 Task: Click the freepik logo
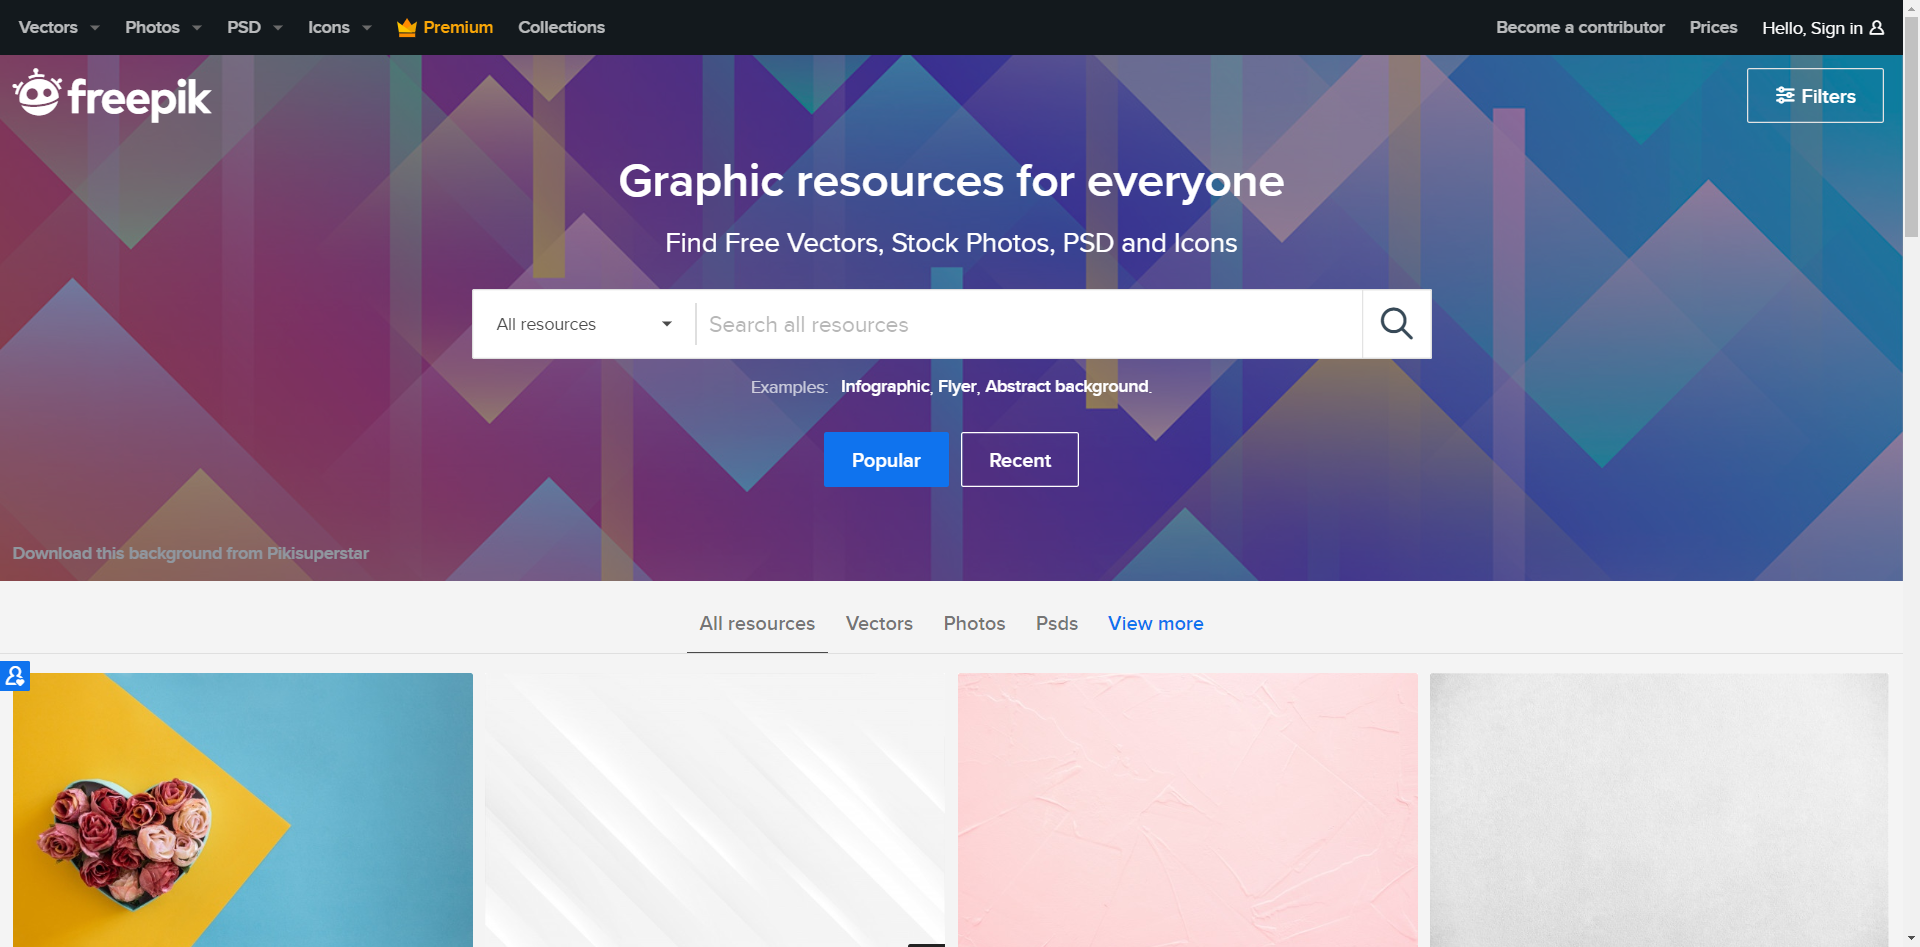click(x=112, y=96)
